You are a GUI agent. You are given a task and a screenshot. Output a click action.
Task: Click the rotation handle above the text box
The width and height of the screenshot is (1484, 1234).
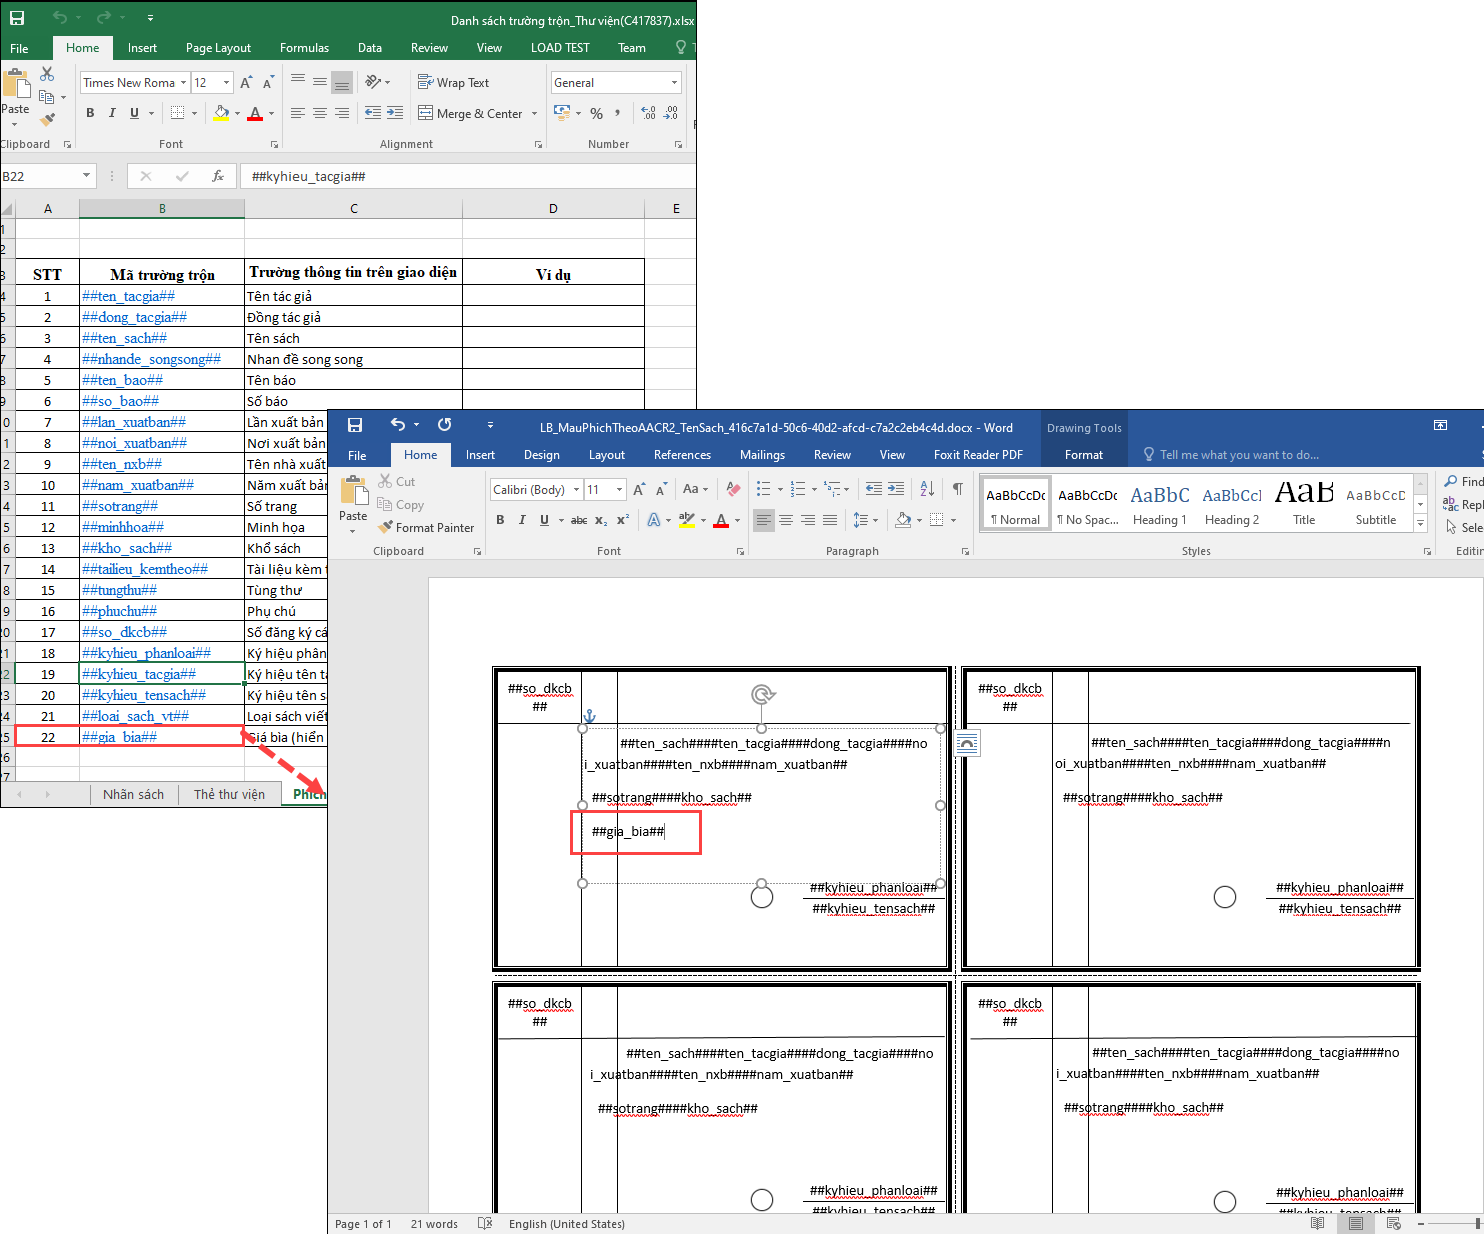coord(762,694)
